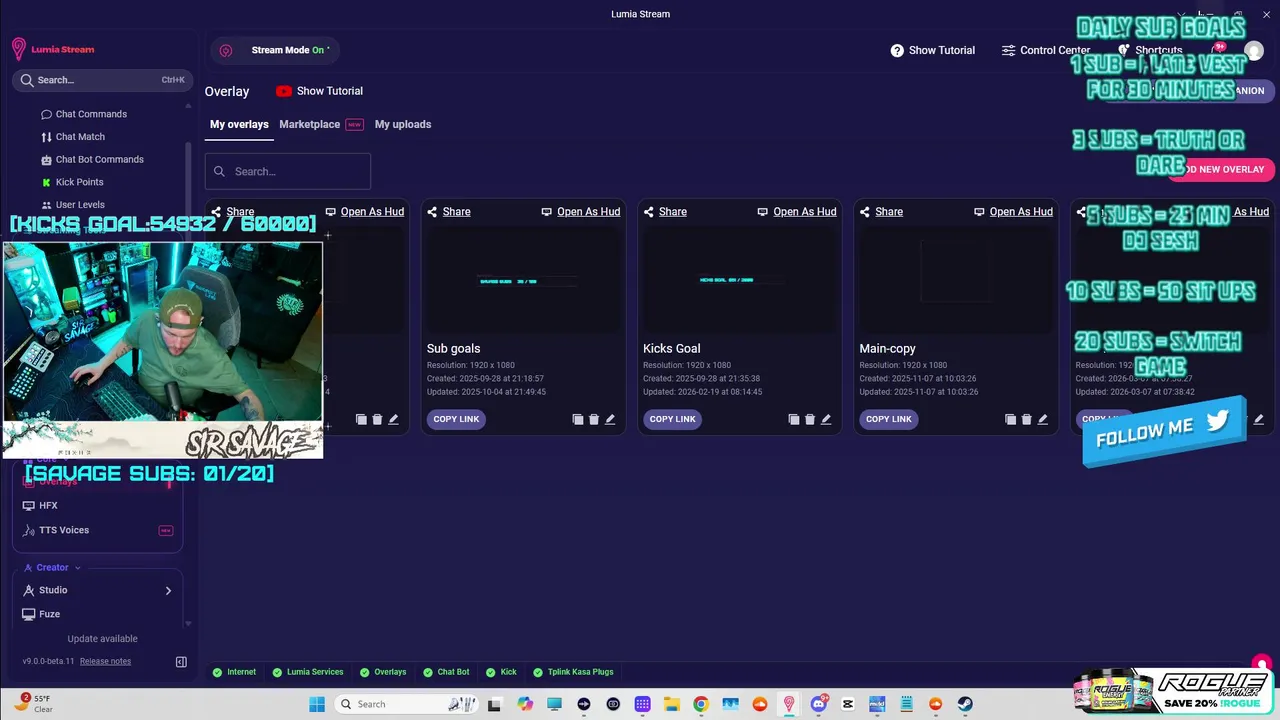Screen dimensions: 1280x720
Task: Open the Kicks Goal overlay thumbnail
Action: [x=739, y=280]
